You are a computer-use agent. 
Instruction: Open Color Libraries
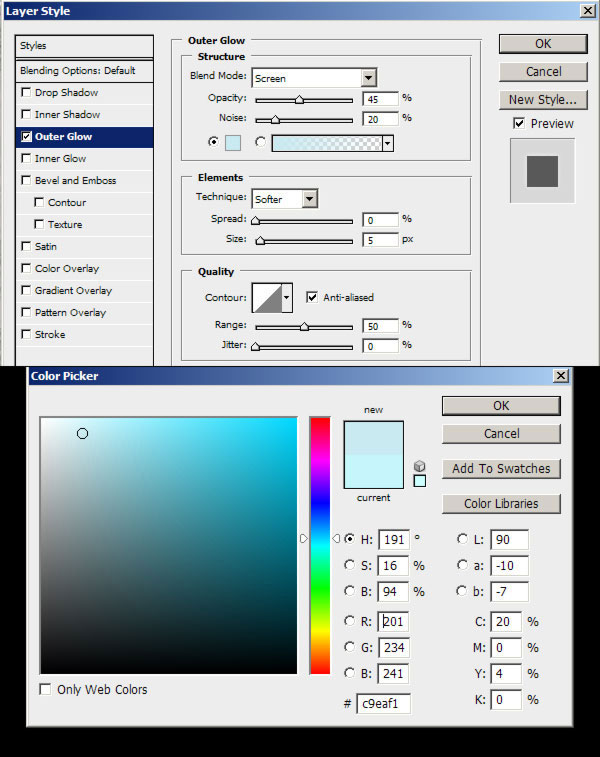pyautogui.click(x=501, y=503)
